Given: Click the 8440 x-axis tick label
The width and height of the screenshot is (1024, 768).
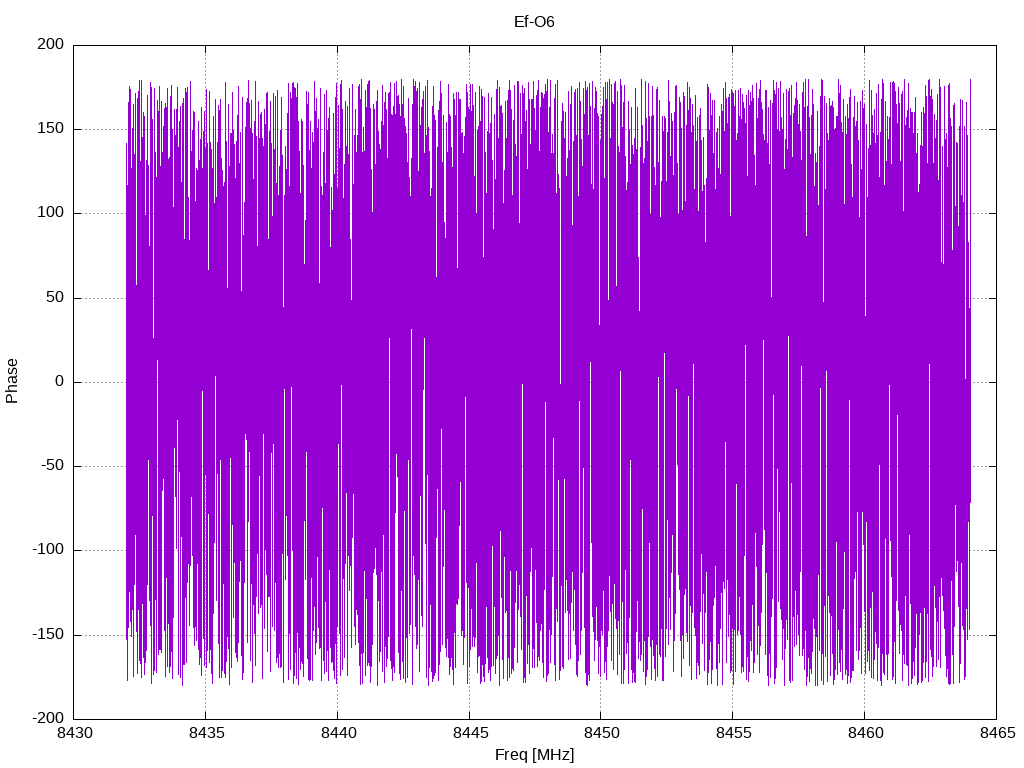Looking at the screenshot, I should point(338,733).
